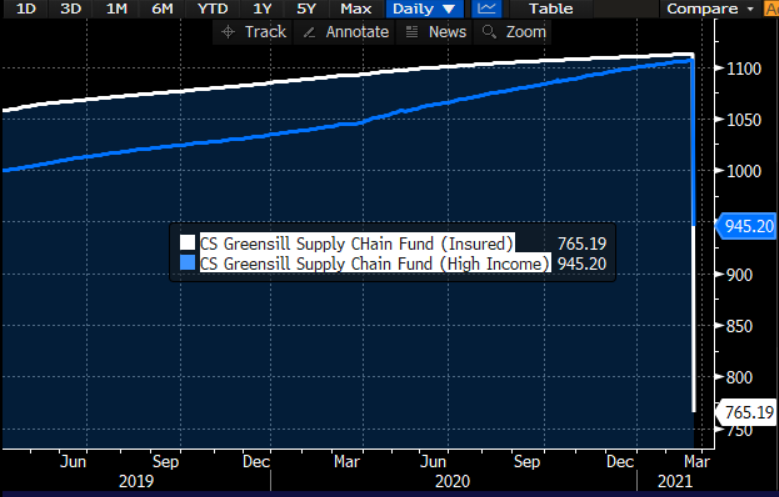Activate the Track crosshair tool

(x=253, y=32)
